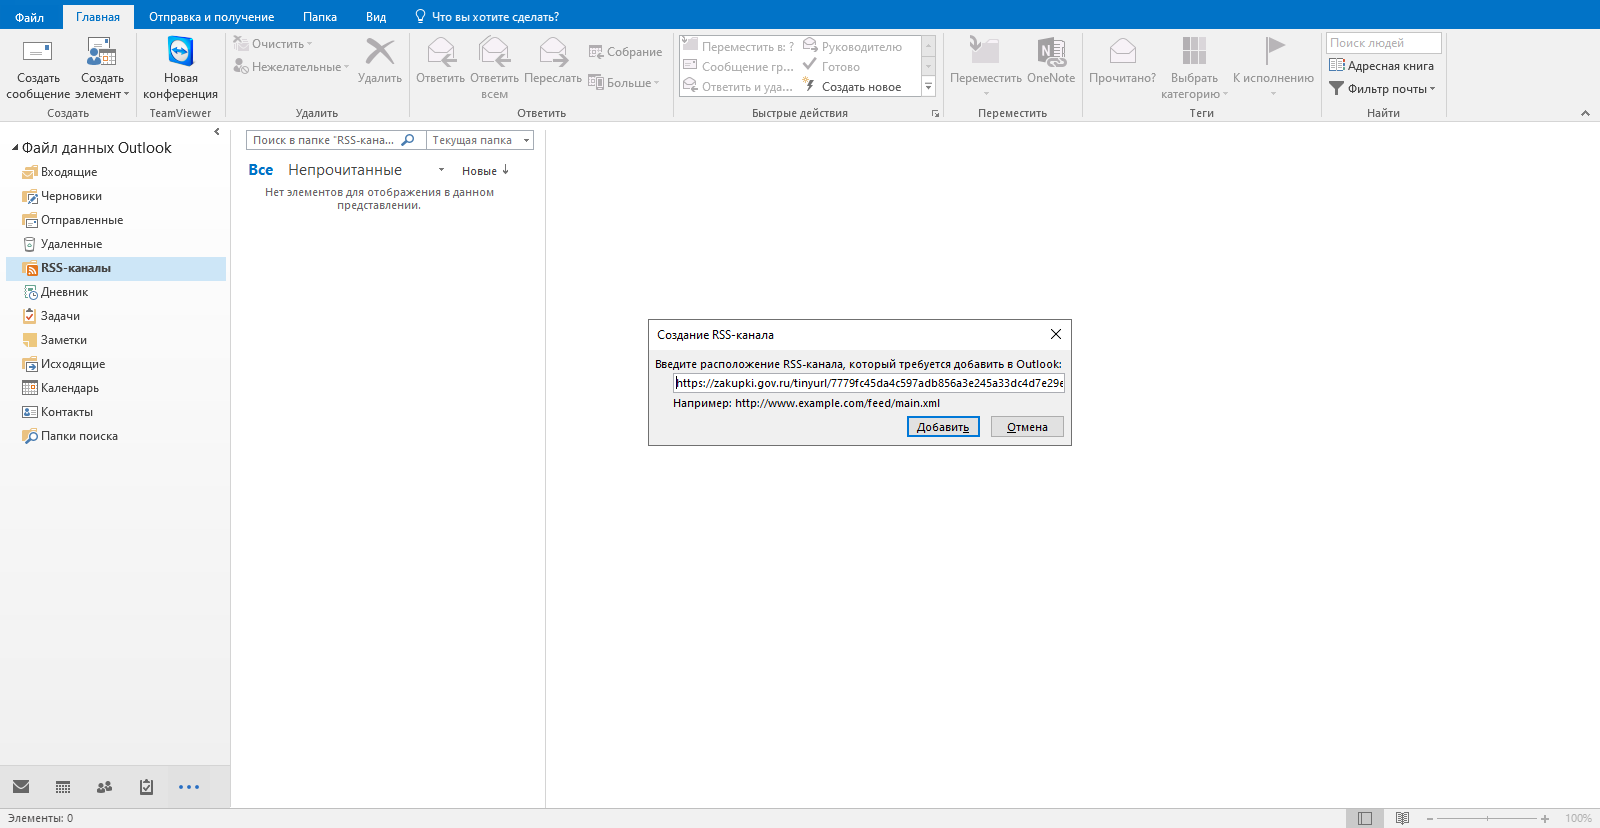Switch to View (Вид) tab
This screenshot has width=1600, height=828.
pyautogui.click(x=376, y=17)
